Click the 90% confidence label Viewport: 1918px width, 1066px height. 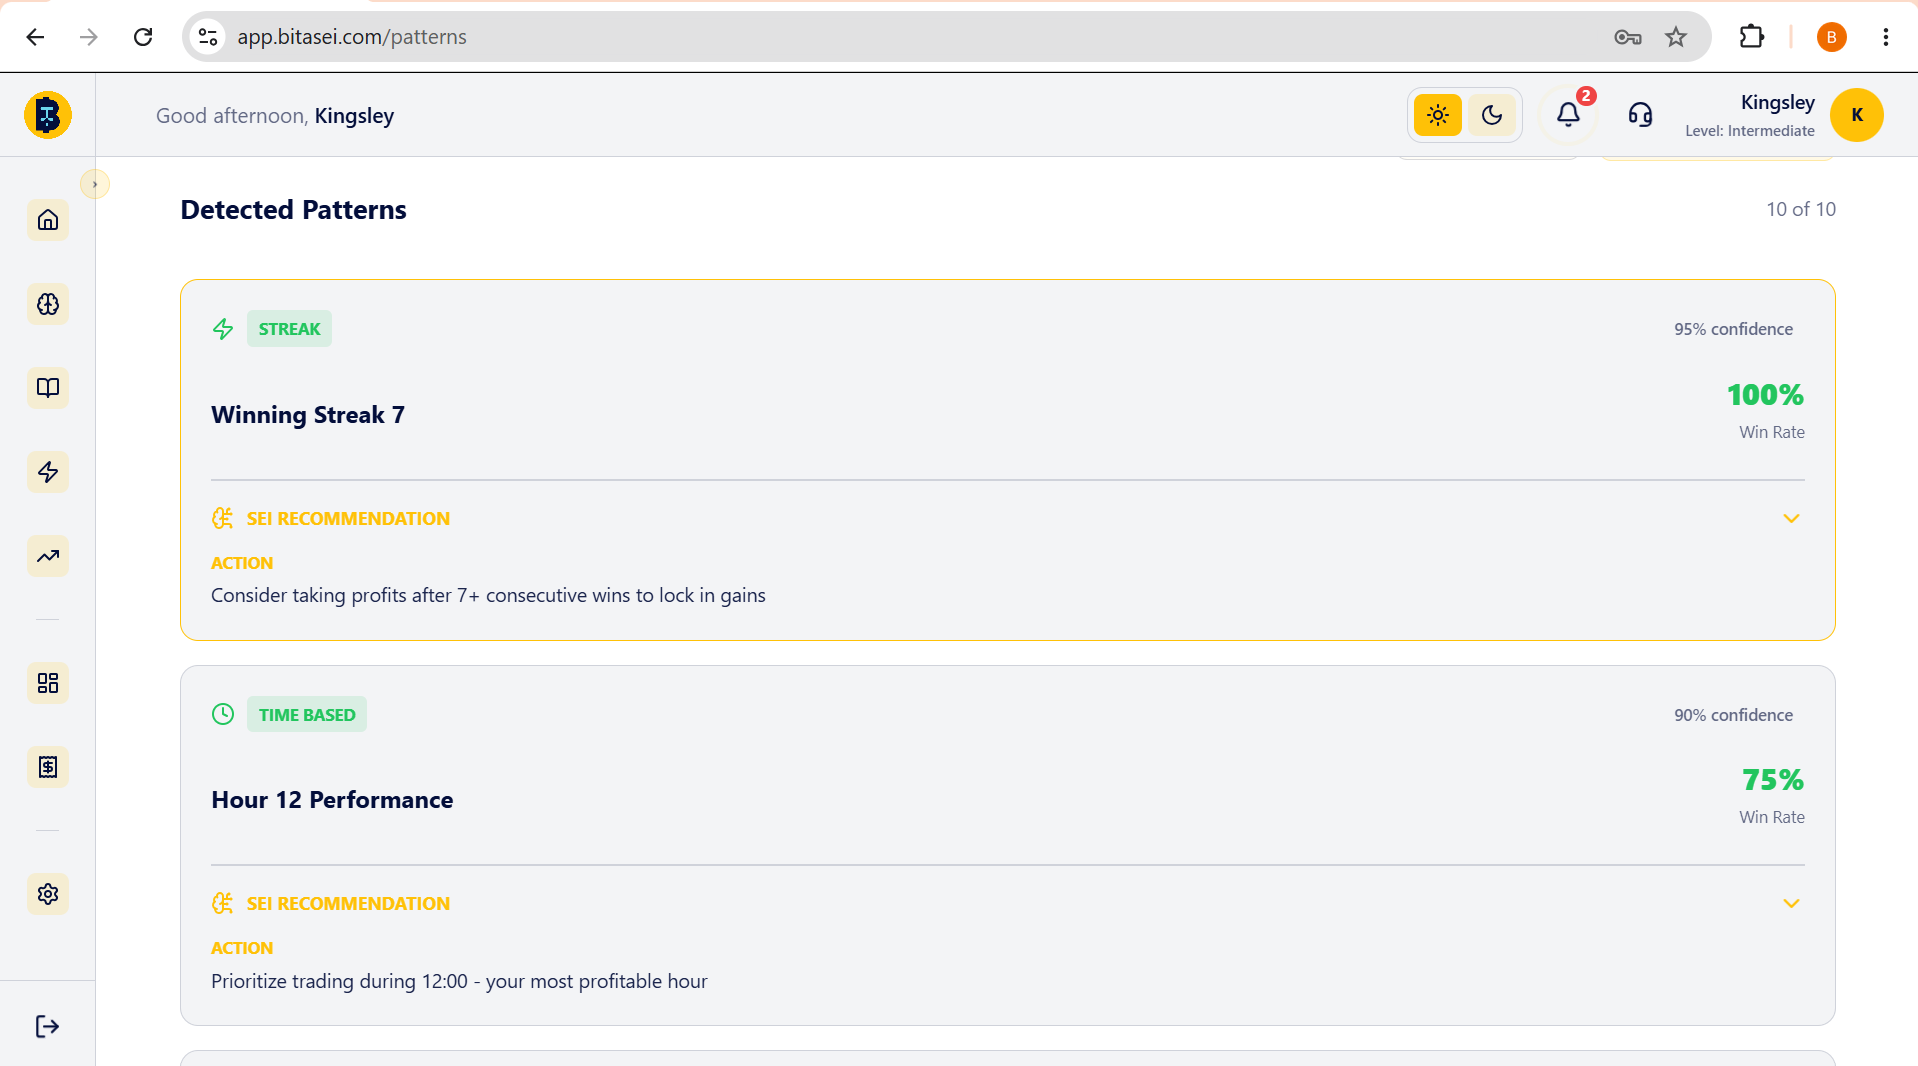(x=1733, y=715)
